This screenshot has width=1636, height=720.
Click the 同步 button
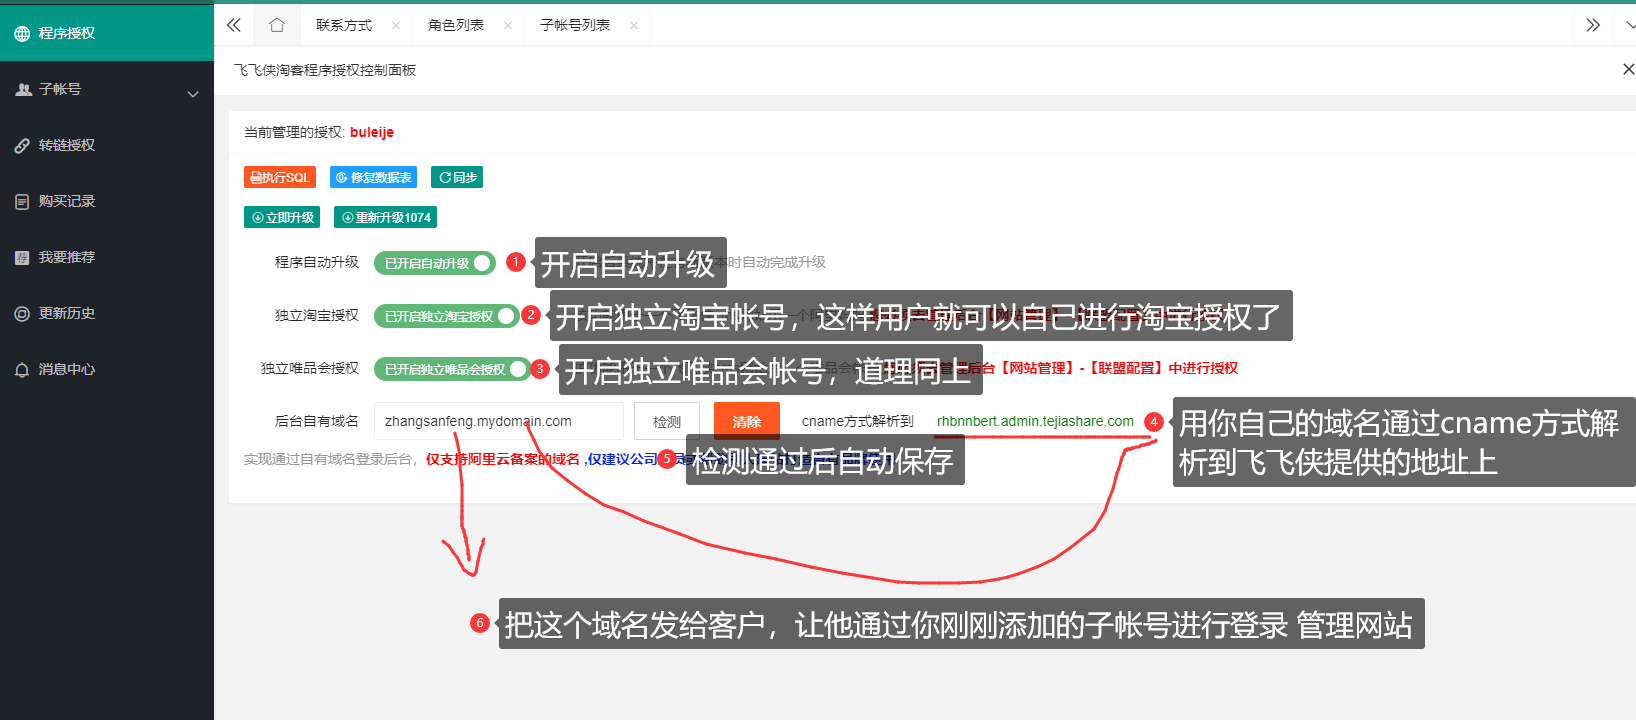457,177
